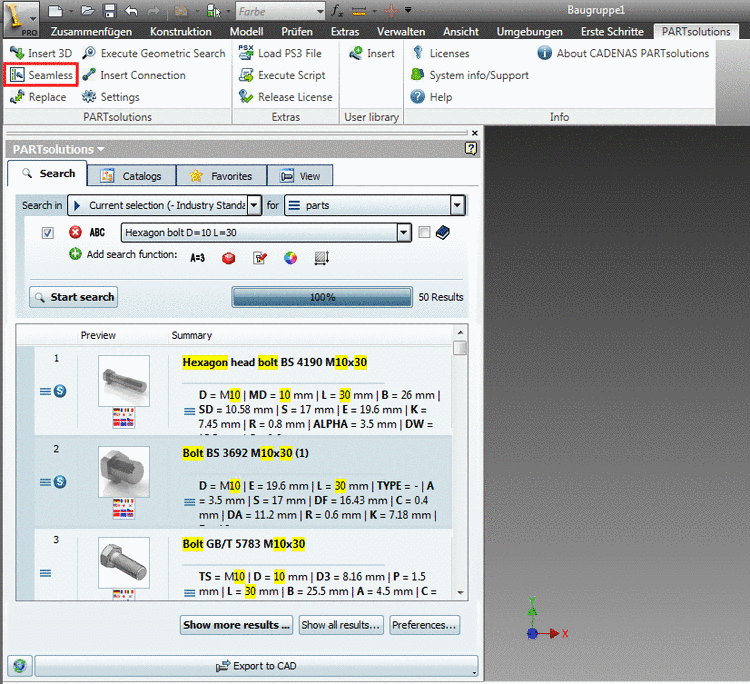Open the Verwalten ribbon tab
The width and height of the screenshot is (750, 684).
click(401, 32)
